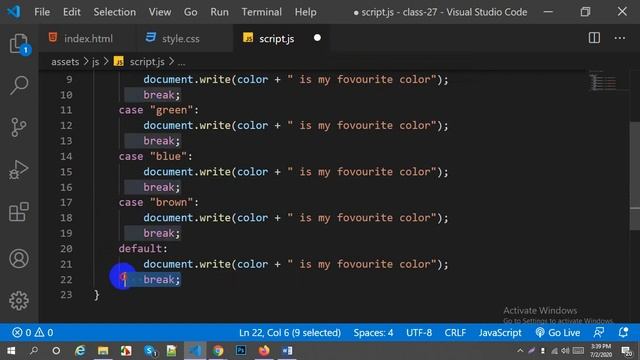Open the Terminal menu
This screenshot has width=640, height=360.
[x=261, y=12]
